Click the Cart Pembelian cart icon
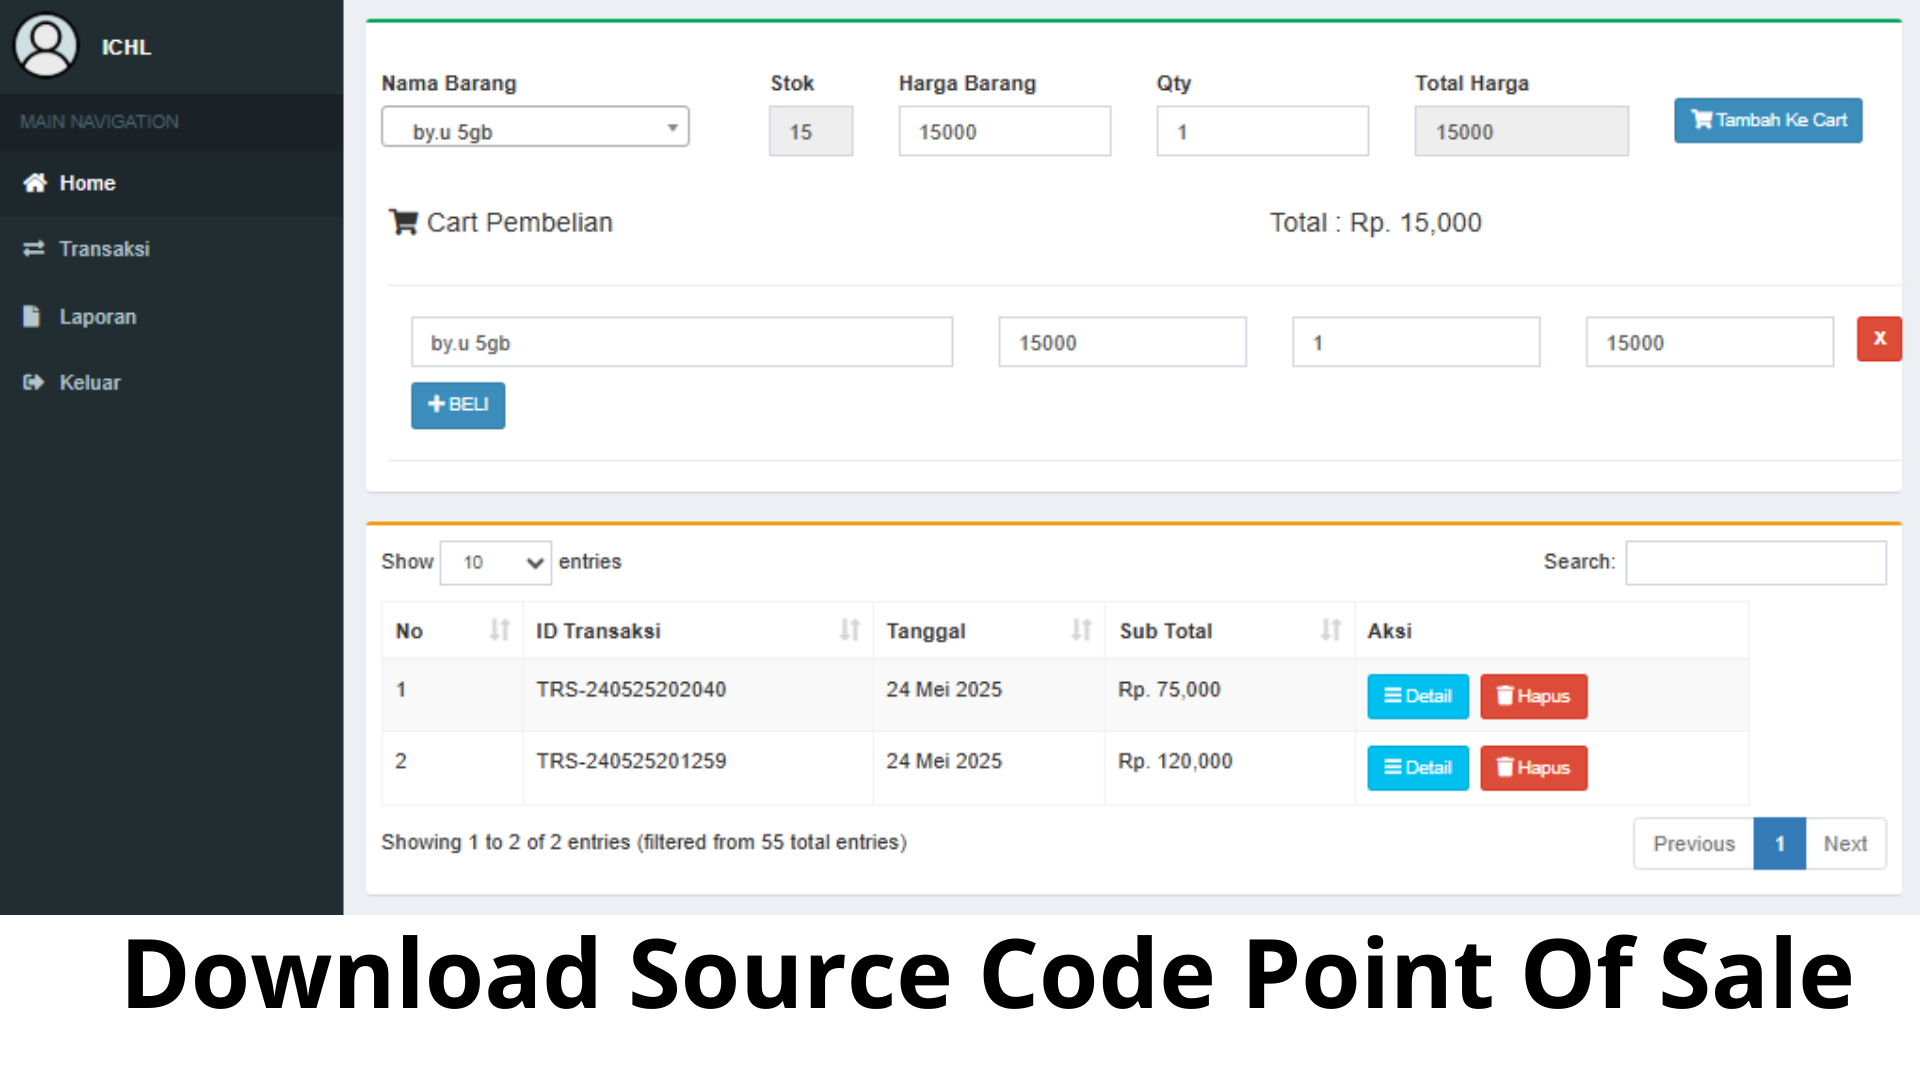 point(403,221)
